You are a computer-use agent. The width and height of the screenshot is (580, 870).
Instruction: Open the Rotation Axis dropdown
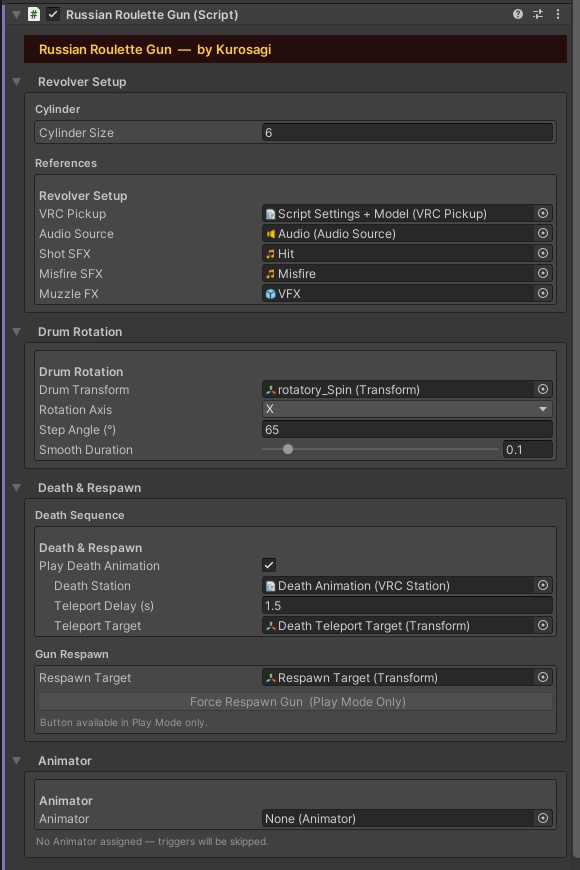[407, 409]
